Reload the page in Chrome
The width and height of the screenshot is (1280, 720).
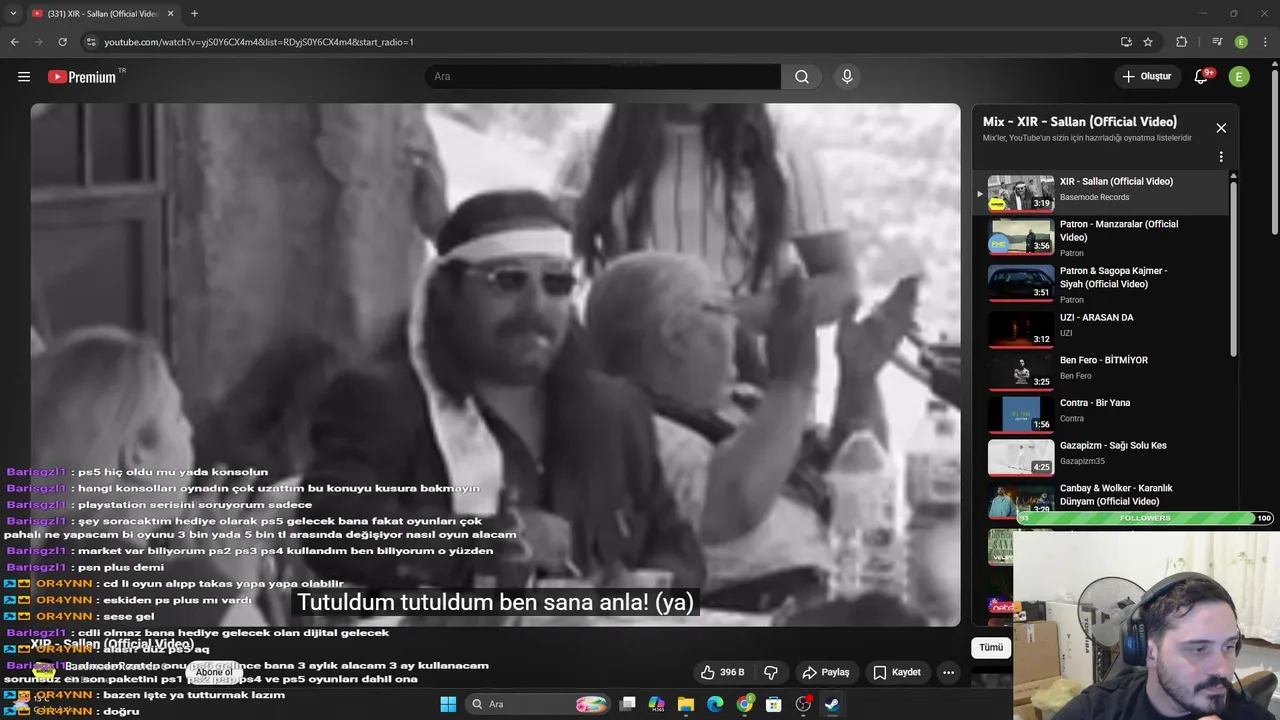click(62, 42)
